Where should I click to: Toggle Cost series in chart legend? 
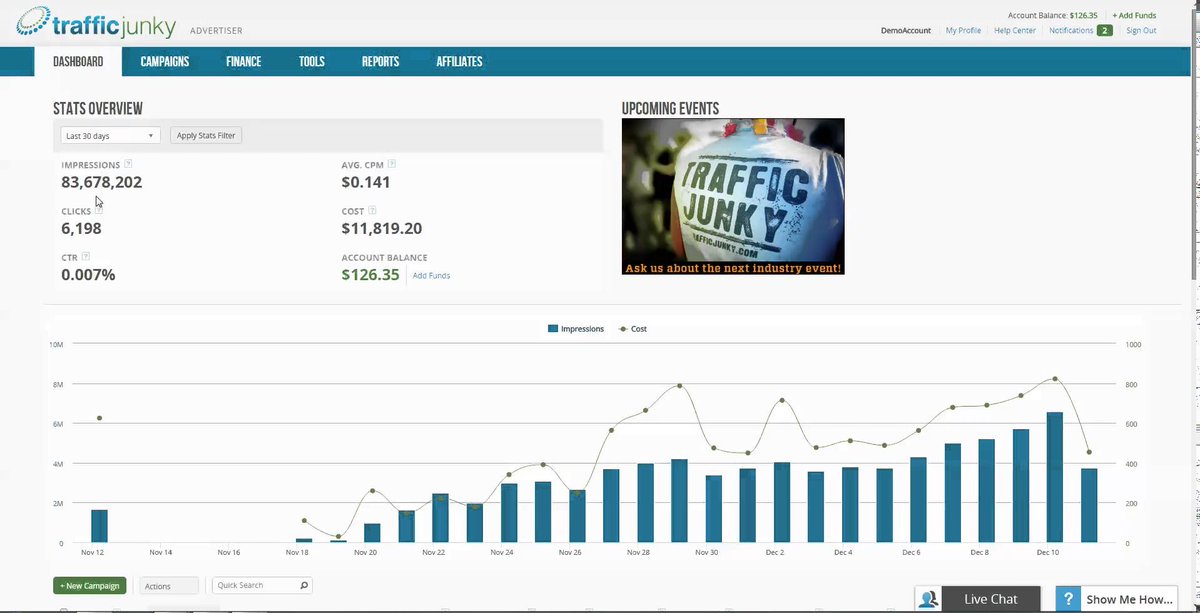pos(633,329)
